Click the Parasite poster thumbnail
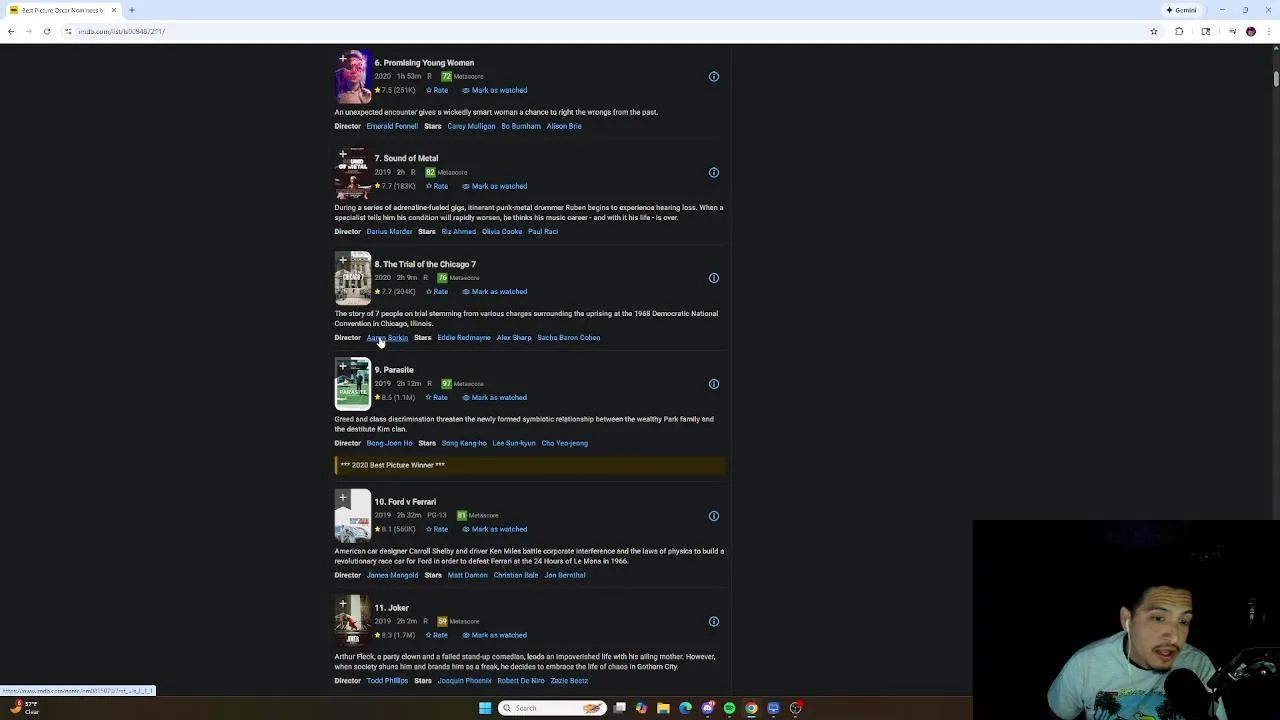The height and width of the screenshot is (720, 1280). pos(352,385)
